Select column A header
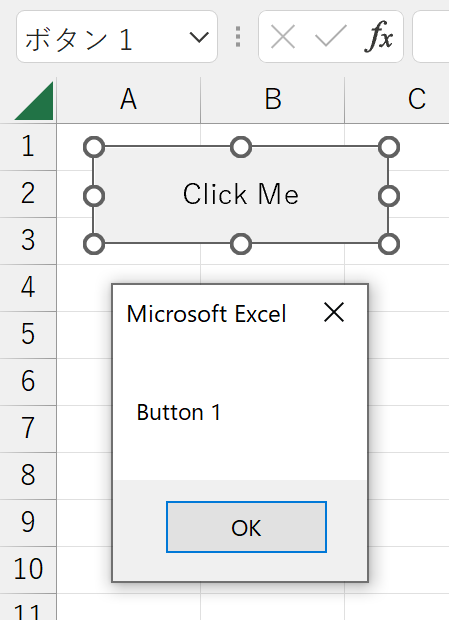This screenshot has height=620, width=449. 129,100
